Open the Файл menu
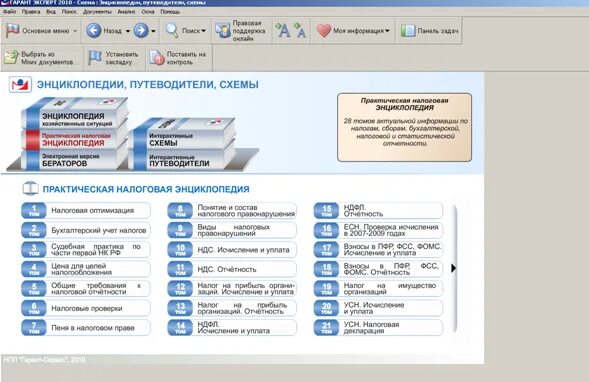Viewport: 589px width, 382px height. (9, 12)
